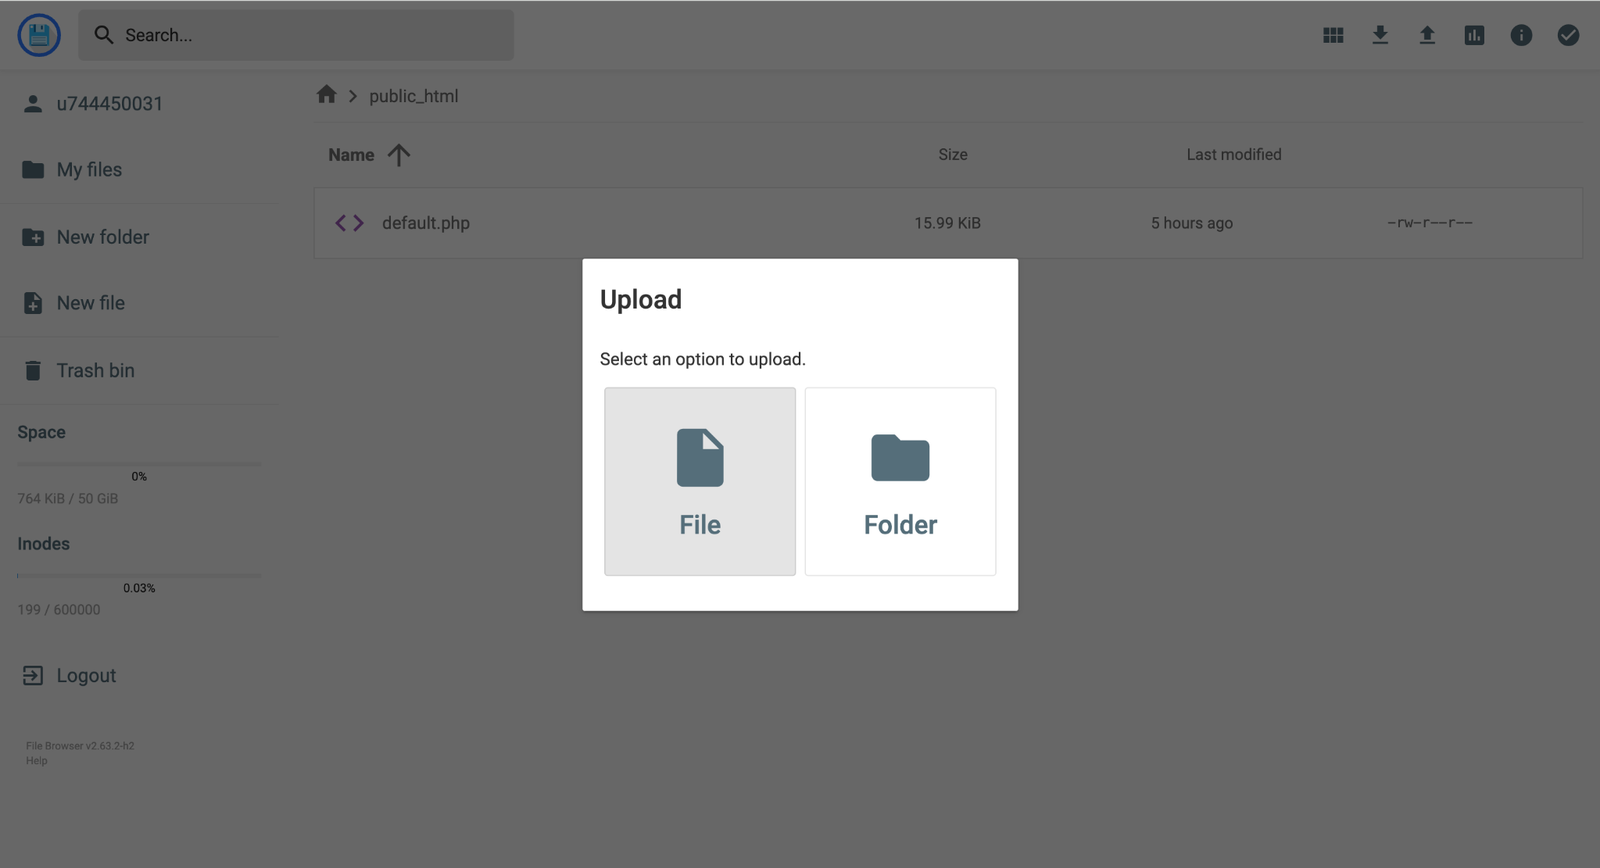Sort by Name column header
Viewport: 1600px width, 868px height.
[x=351, y=155]
